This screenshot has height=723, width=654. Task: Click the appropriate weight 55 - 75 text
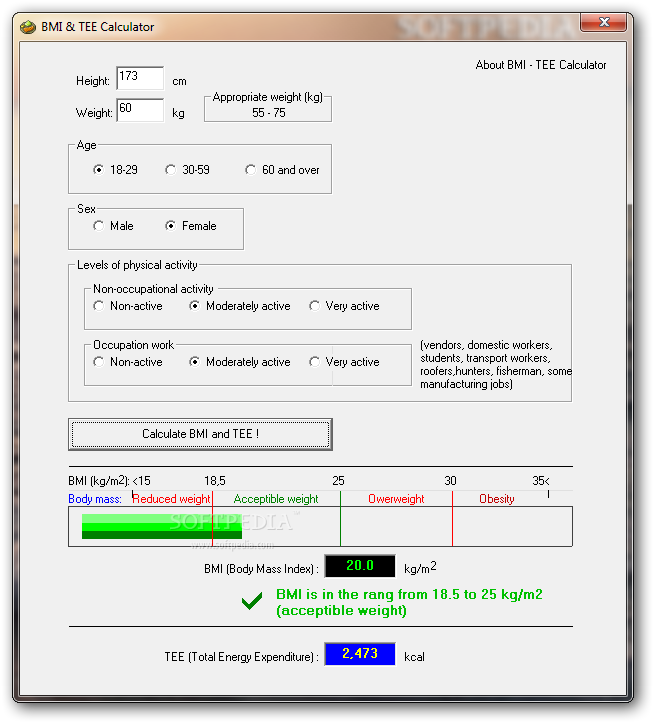tap(268, 113)
